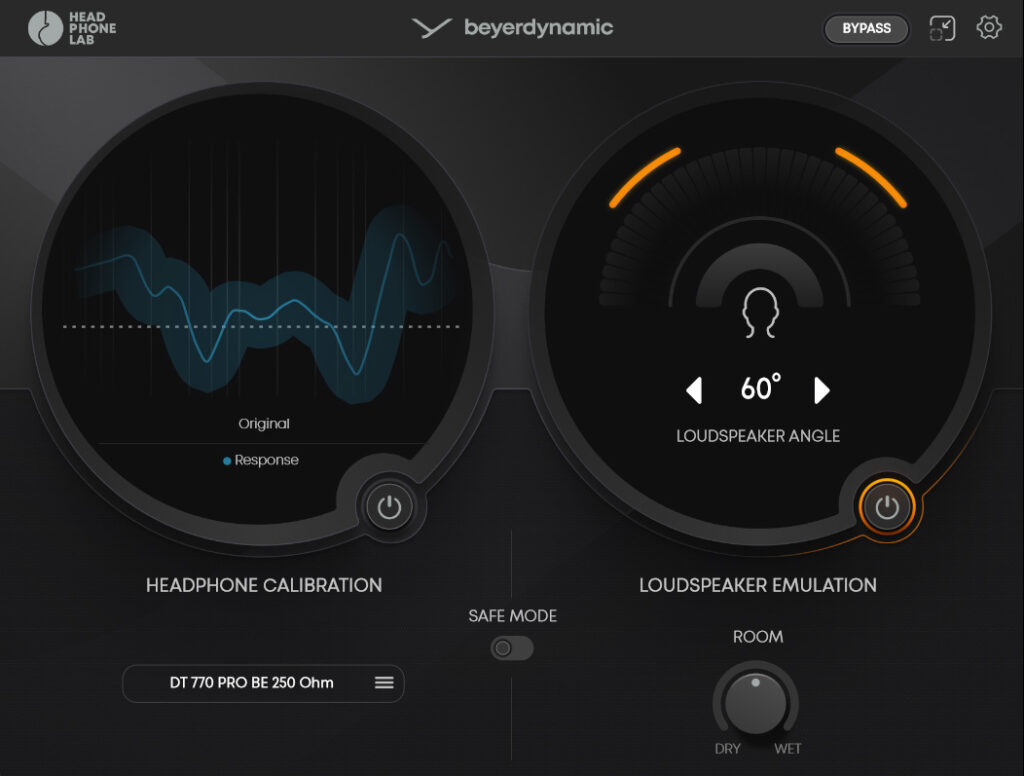The image size is (1024, 776).
Task: Click the head listener icon
Action: (759, 313)
